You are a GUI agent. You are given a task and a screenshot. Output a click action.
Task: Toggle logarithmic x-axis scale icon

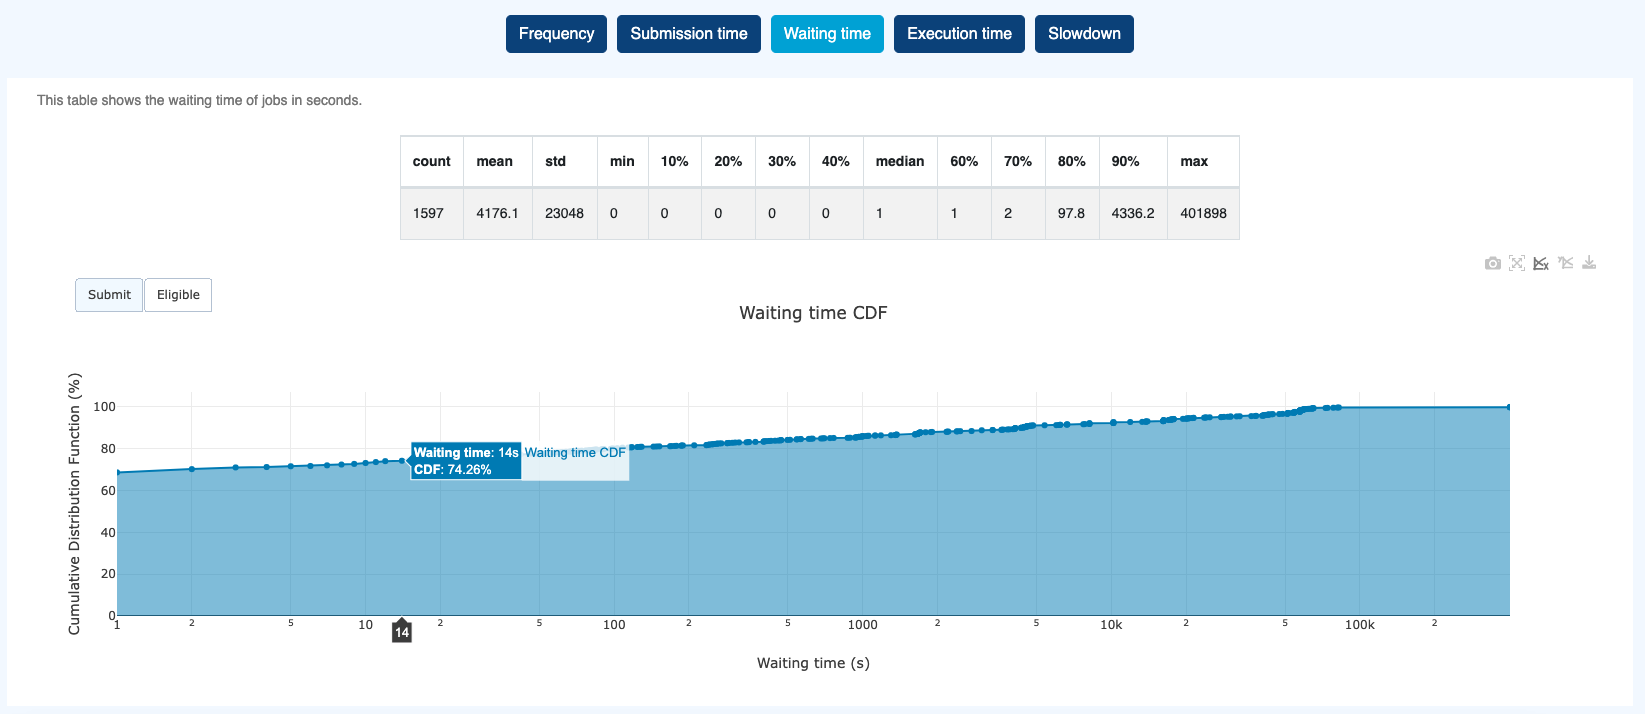1541,263
